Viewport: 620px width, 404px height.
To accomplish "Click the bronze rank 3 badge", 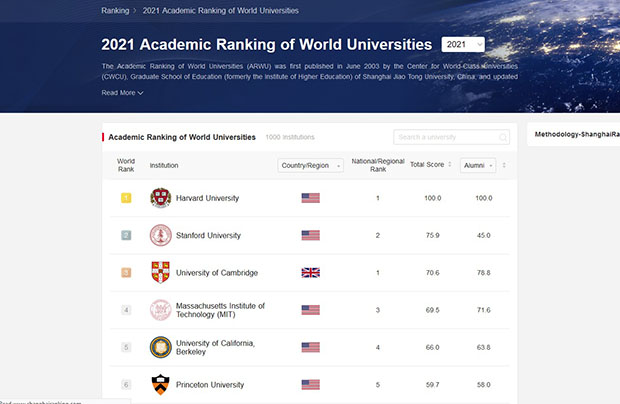I will (x=126, y=273).
